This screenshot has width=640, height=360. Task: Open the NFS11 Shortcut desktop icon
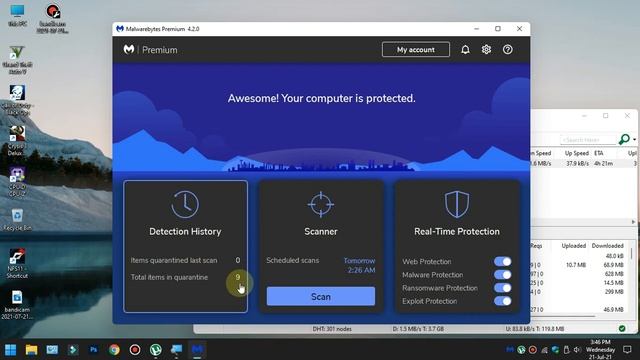tap(17, 263)
